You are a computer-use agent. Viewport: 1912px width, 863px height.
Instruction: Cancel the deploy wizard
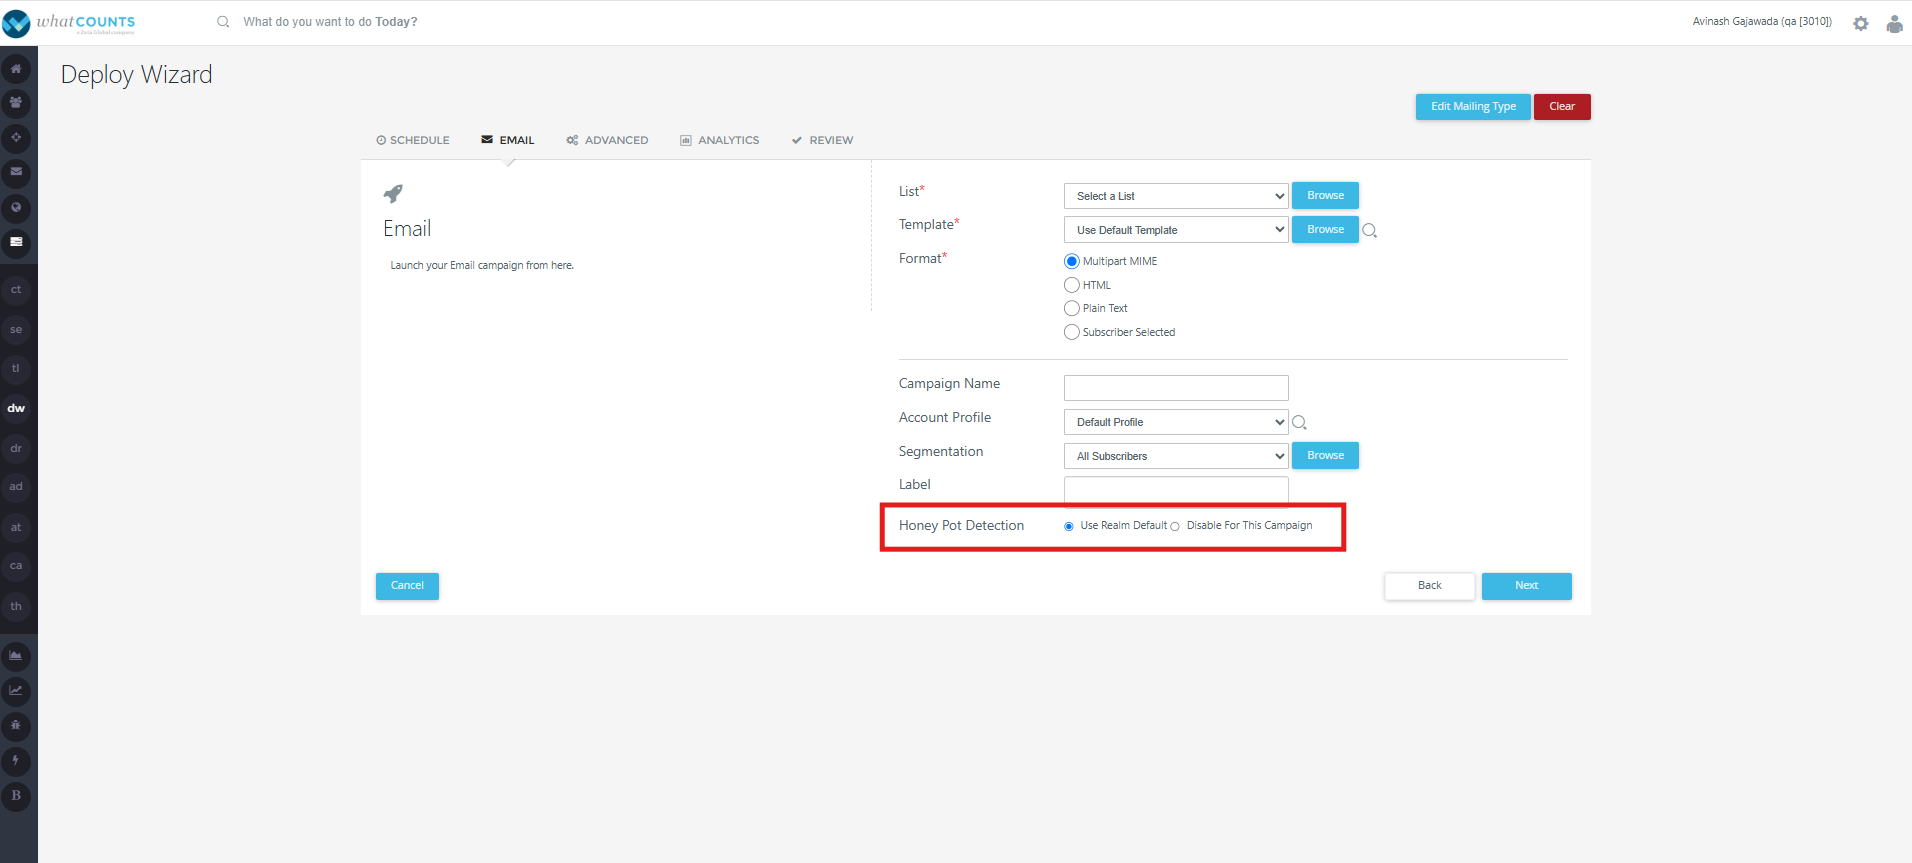(x=407, y=586)
